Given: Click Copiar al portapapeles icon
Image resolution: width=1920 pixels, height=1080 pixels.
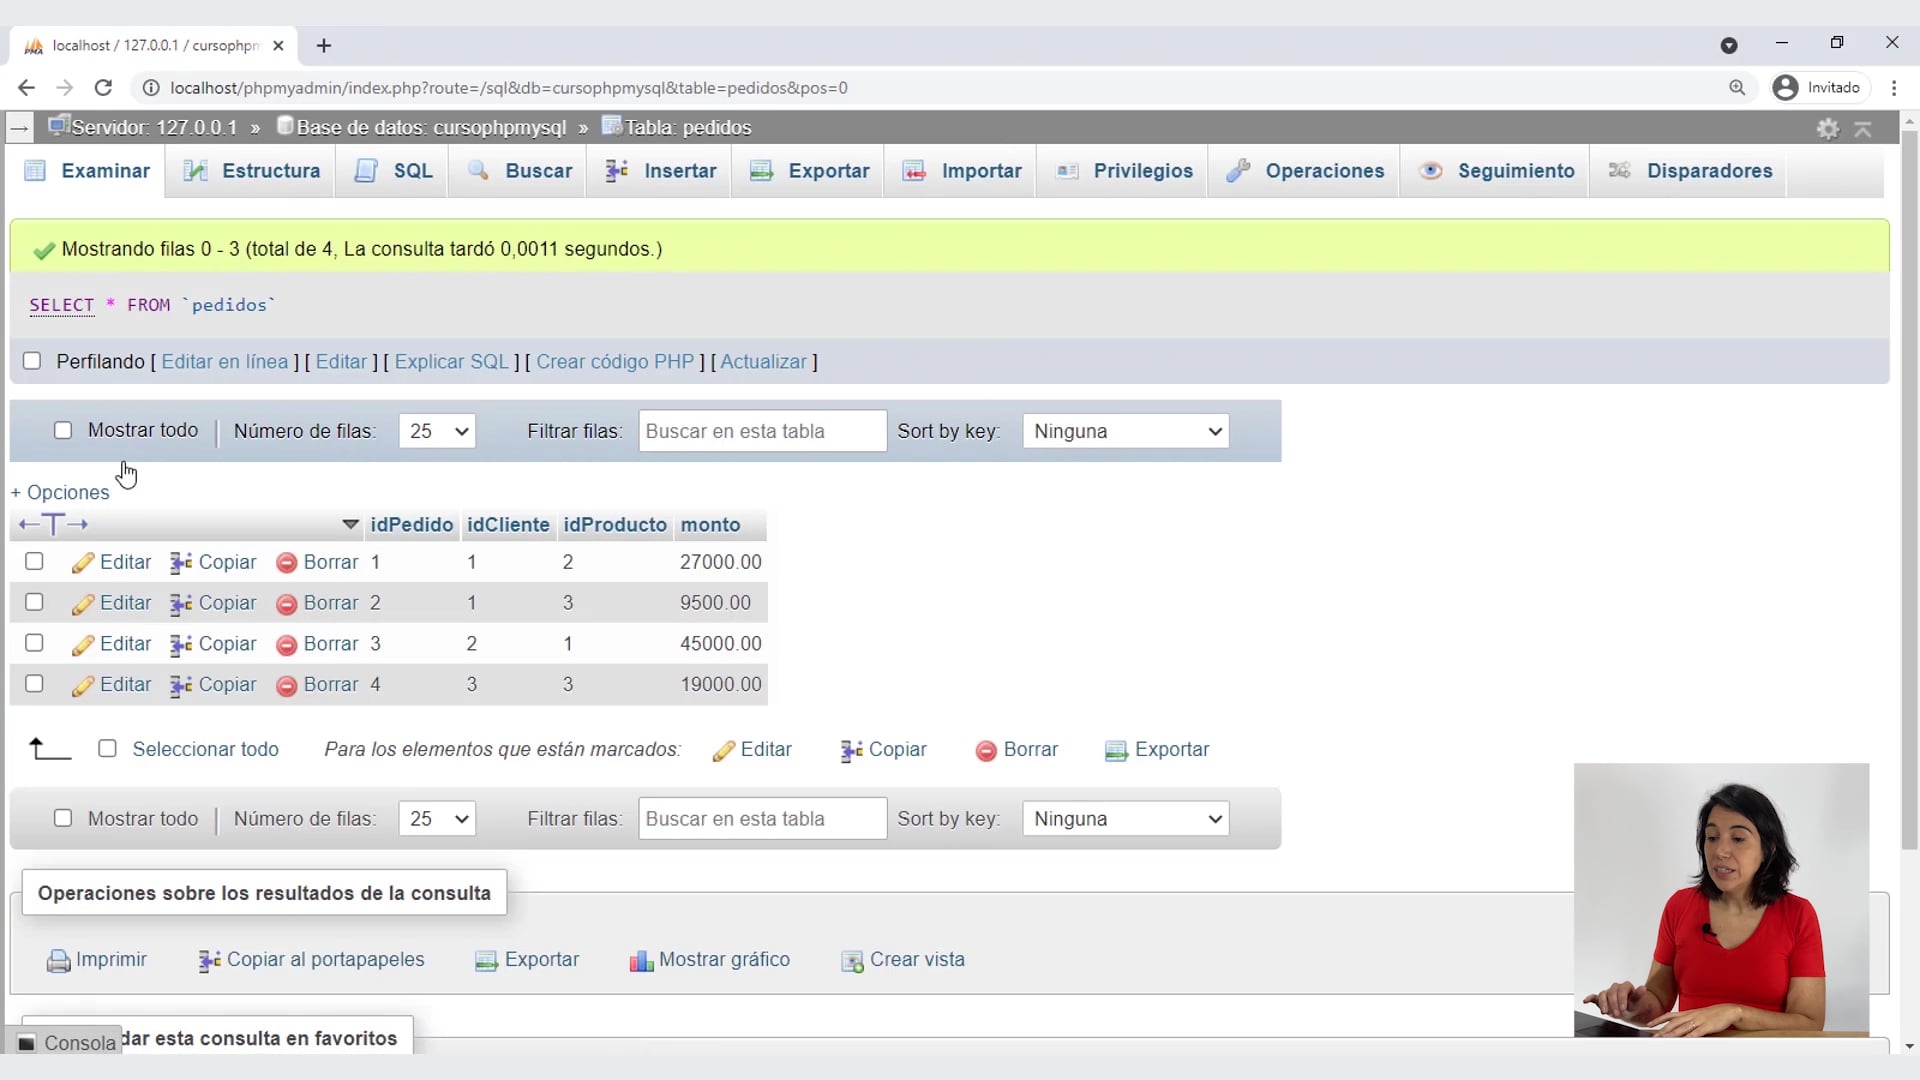Looking at the screenshot, I should [x=209, y=961].
